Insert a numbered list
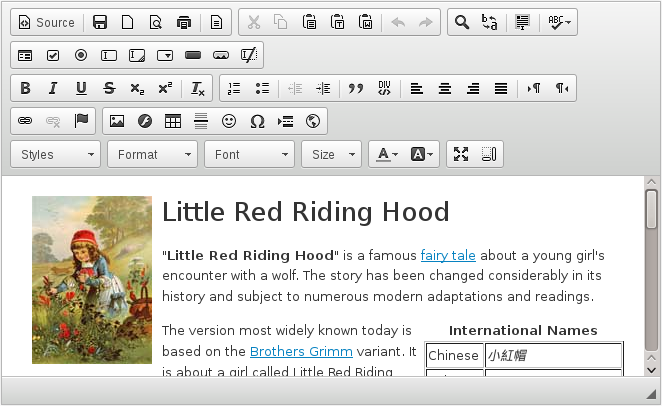Viewport: 662px width, 406px height. coord(234,88)
